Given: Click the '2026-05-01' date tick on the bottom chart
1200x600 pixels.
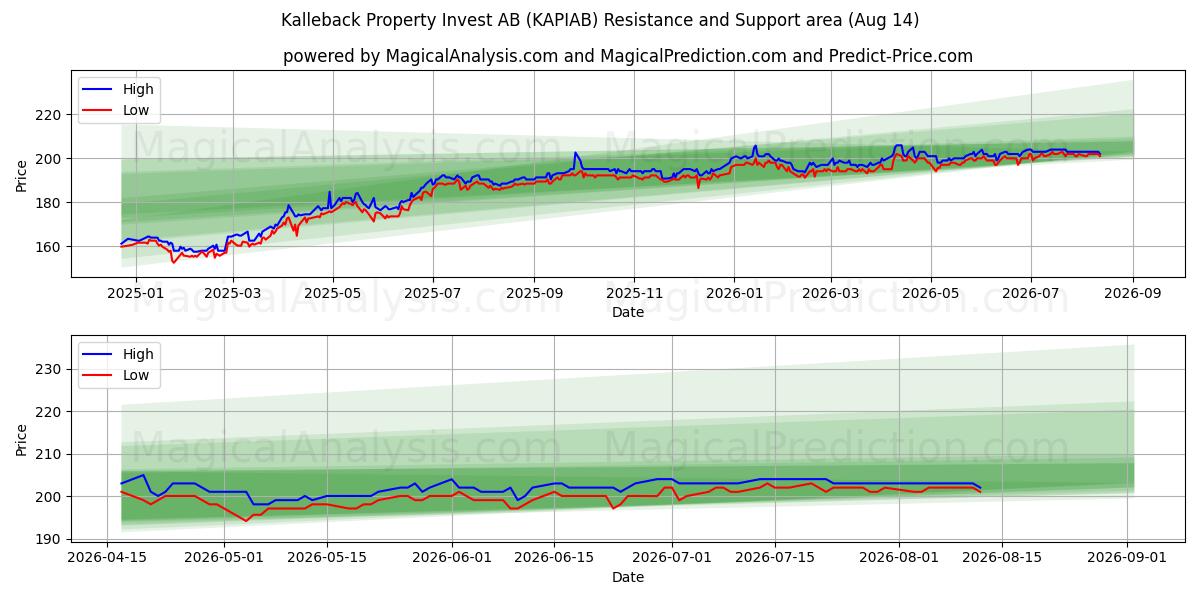Looking at the screenshot, I should (x=223, y=559).
